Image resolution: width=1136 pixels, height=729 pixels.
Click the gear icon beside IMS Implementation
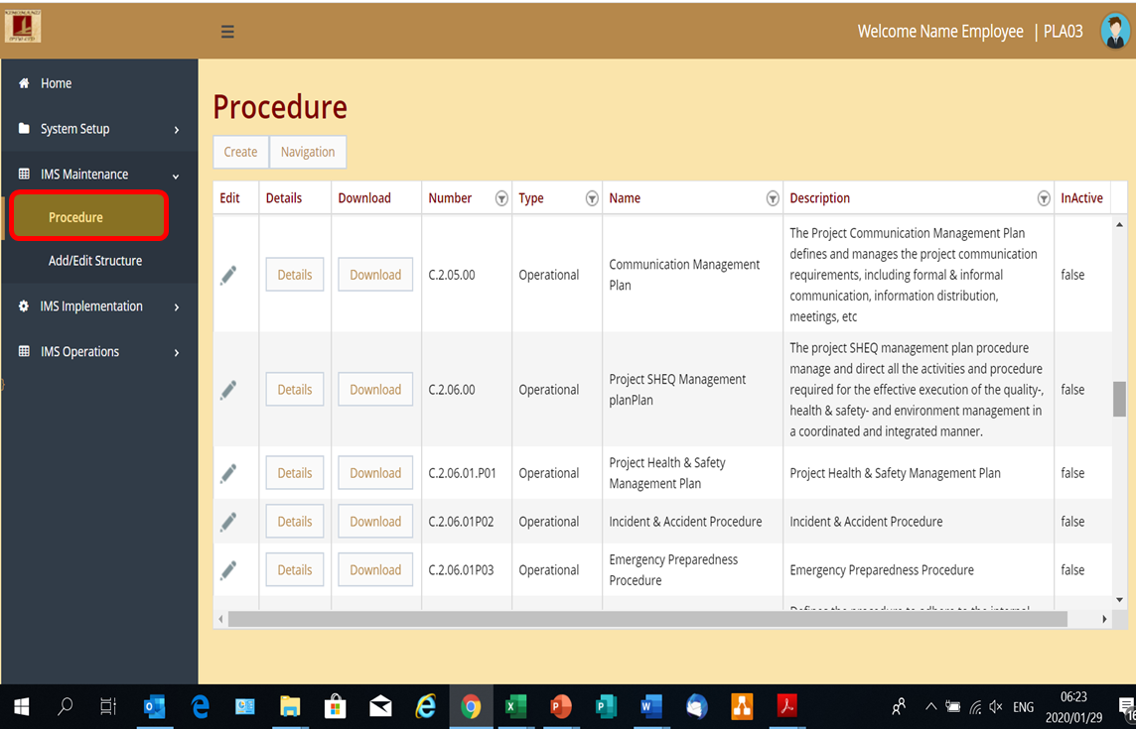click(23, 306)
